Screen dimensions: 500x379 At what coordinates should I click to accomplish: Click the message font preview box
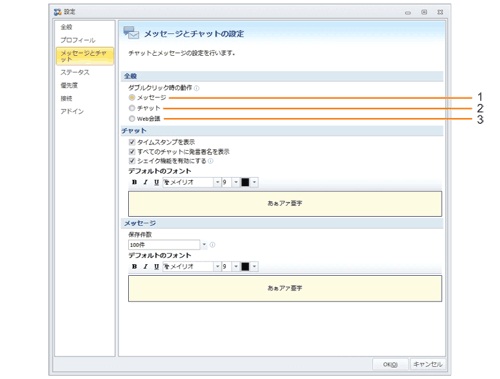pyautogui.click(x=285, y=288)
